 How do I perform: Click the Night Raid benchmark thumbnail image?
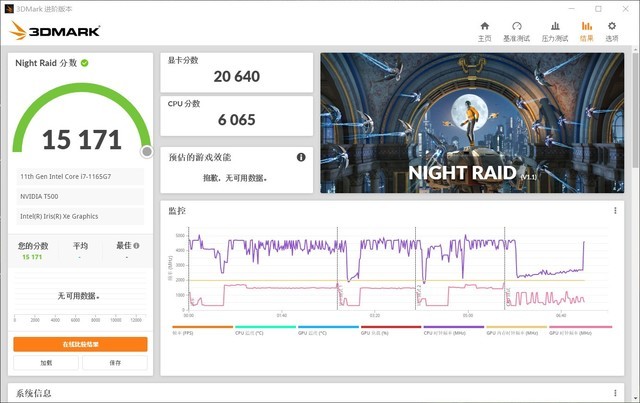[472, 122]
